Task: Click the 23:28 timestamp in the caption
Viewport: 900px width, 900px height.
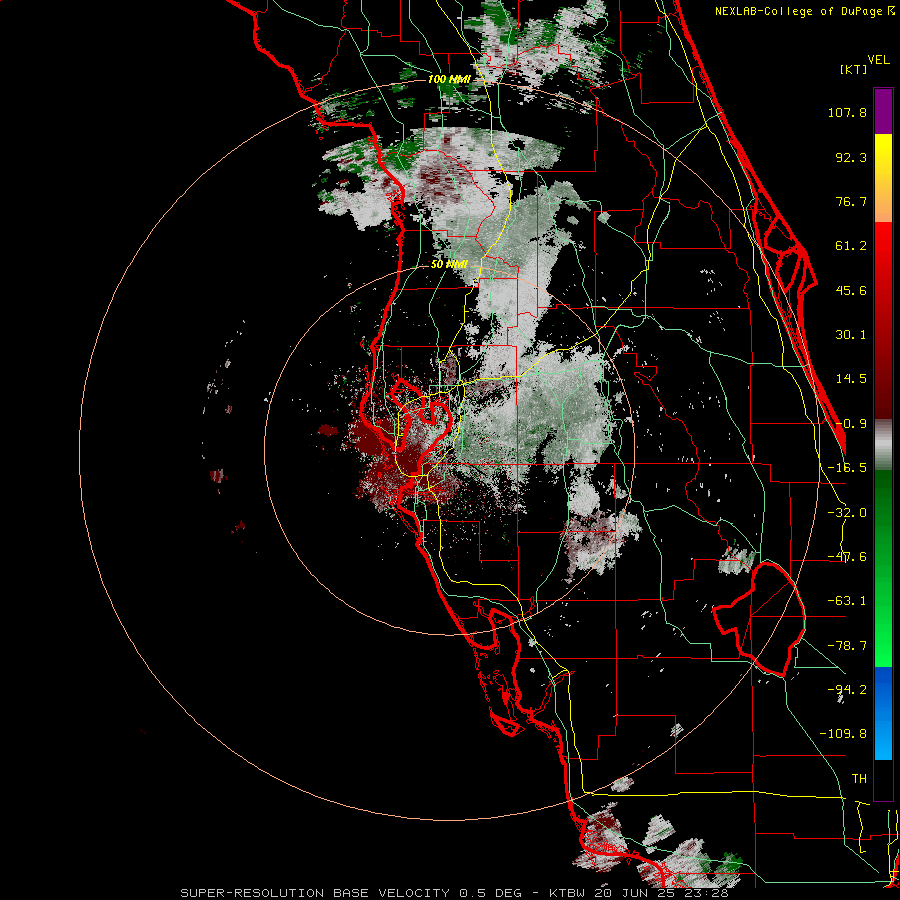Action: (x=708, y=893)
